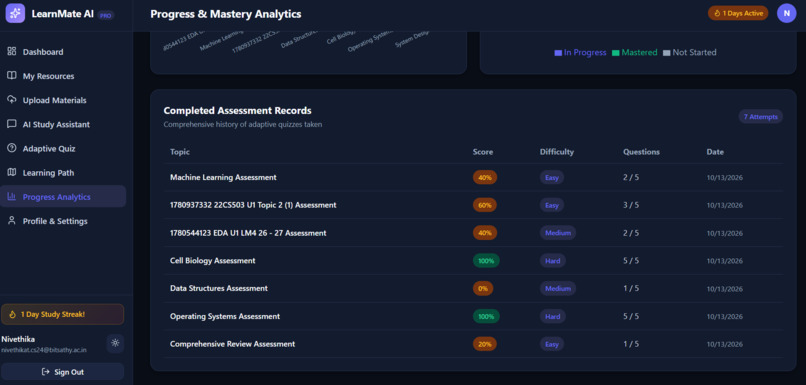Click 40% score badge of Machine Learning
The image size is (806, 385).
coord(485,177)
